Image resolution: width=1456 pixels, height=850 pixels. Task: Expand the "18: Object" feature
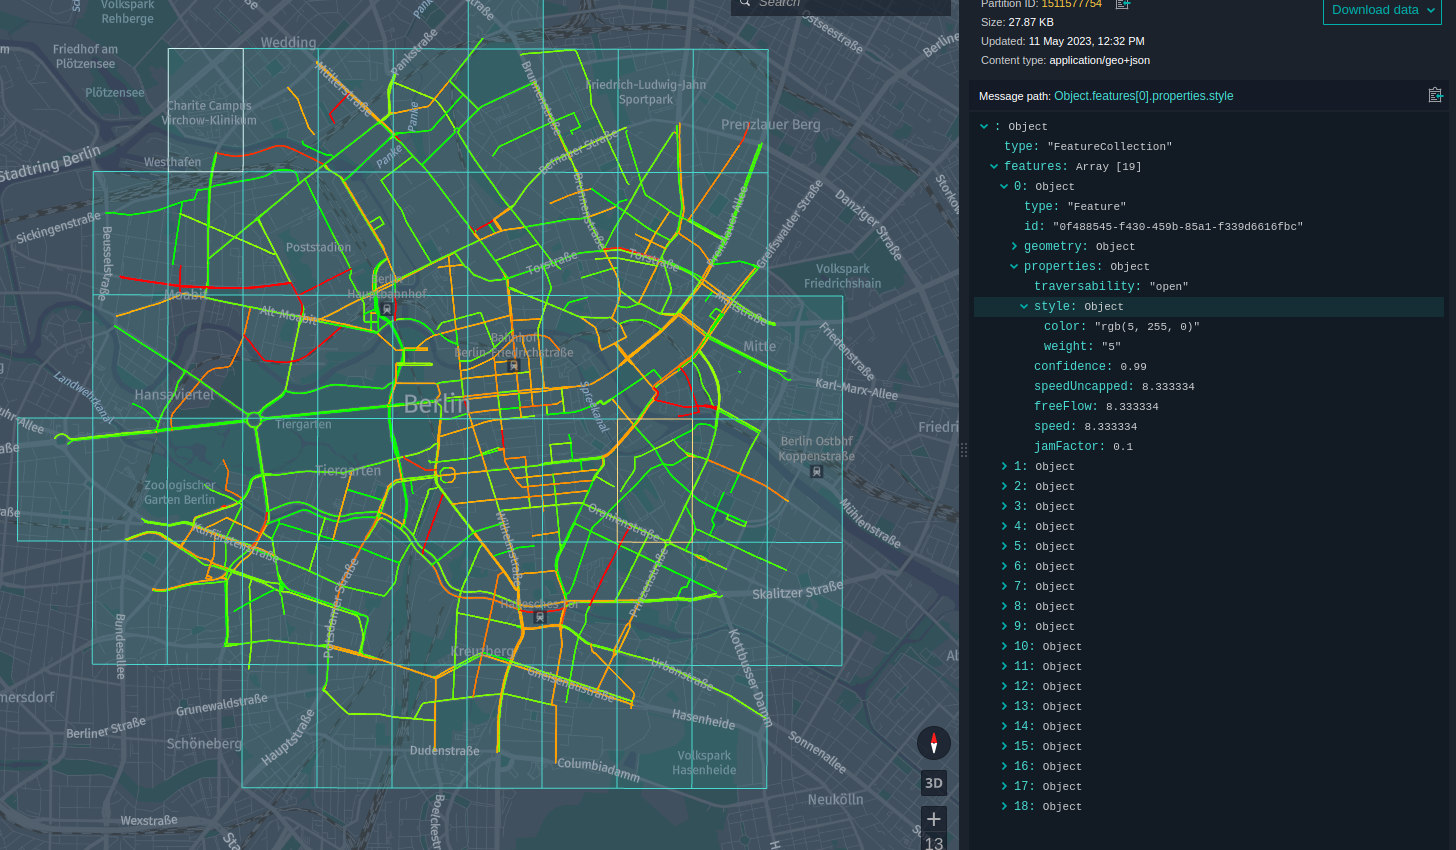pos(1004,806)
